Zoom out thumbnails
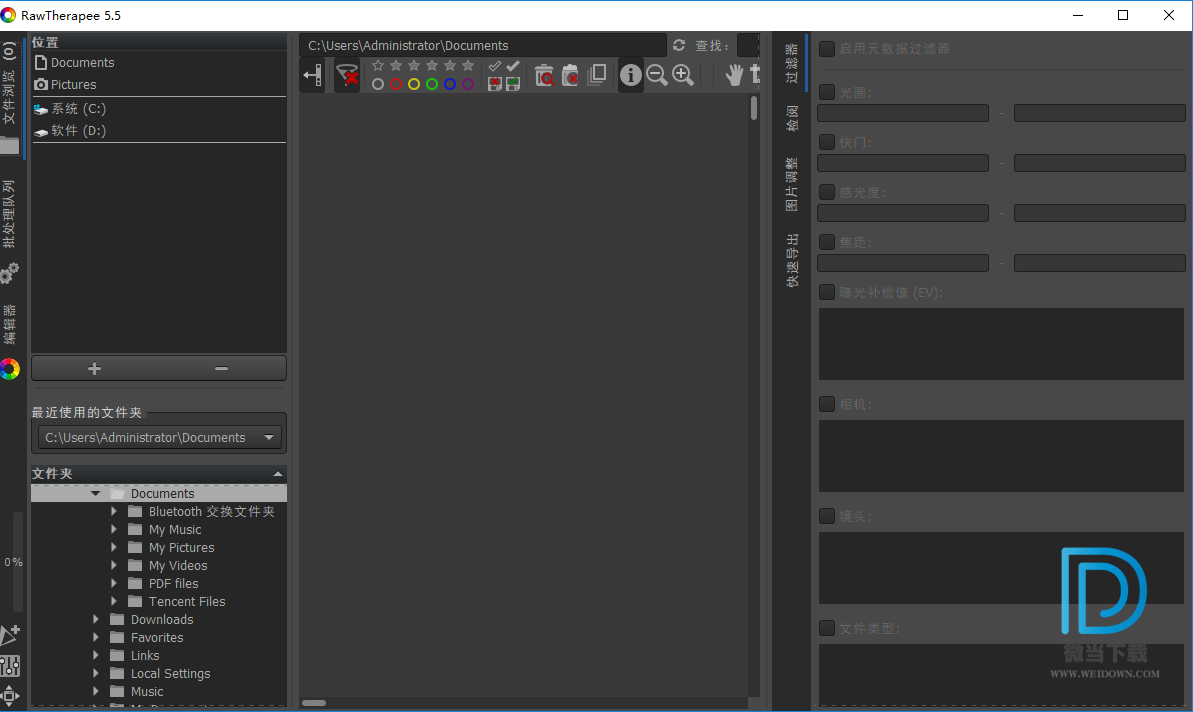This screenshot has height=712, width=1193. [657, 75]
